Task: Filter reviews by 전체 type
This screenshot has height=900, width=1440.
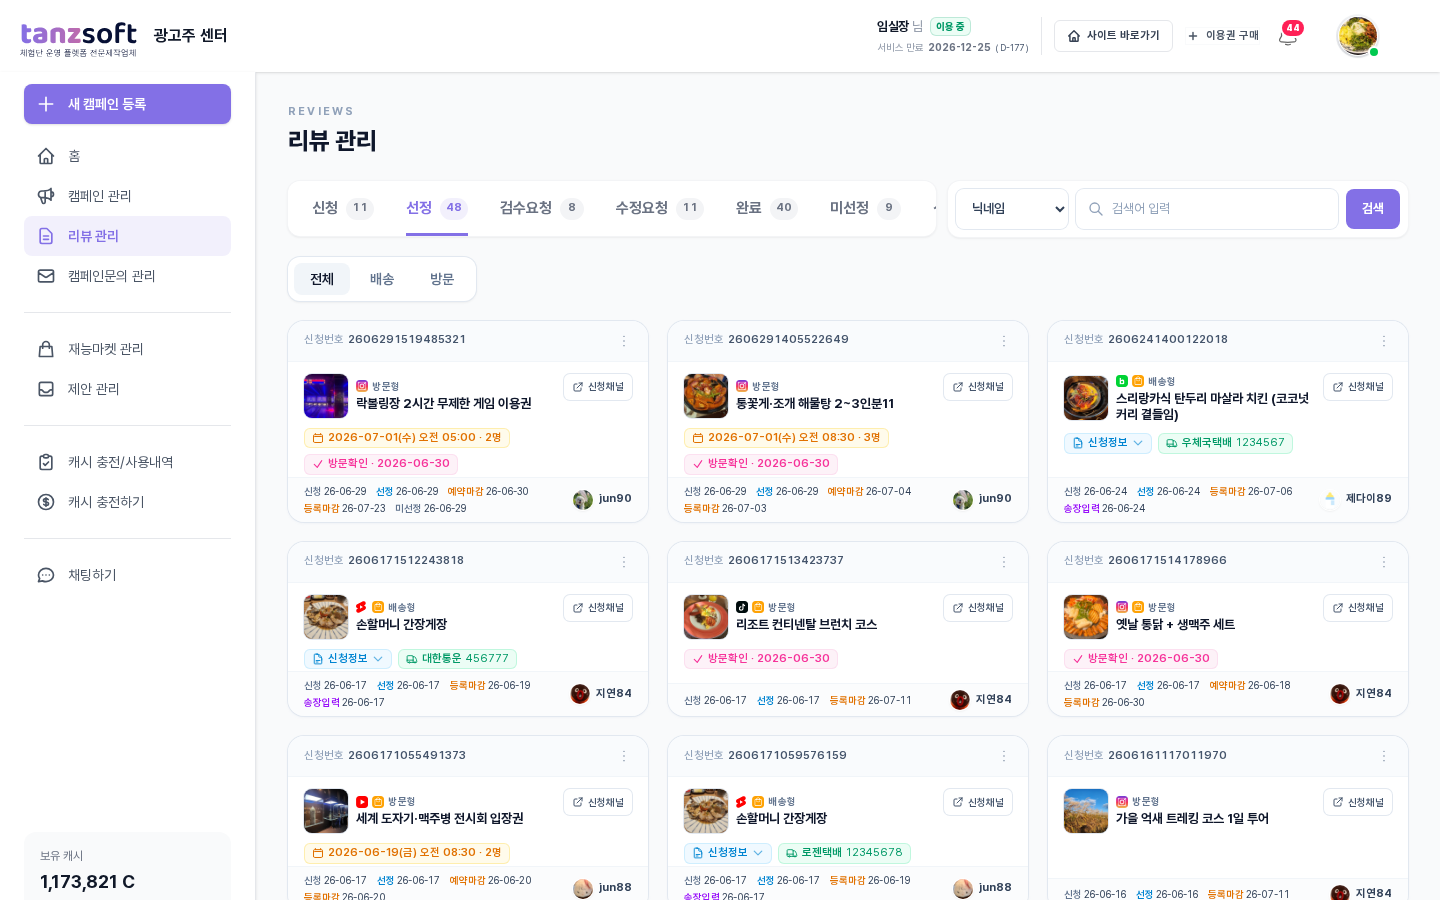Action: pos(322,279)
